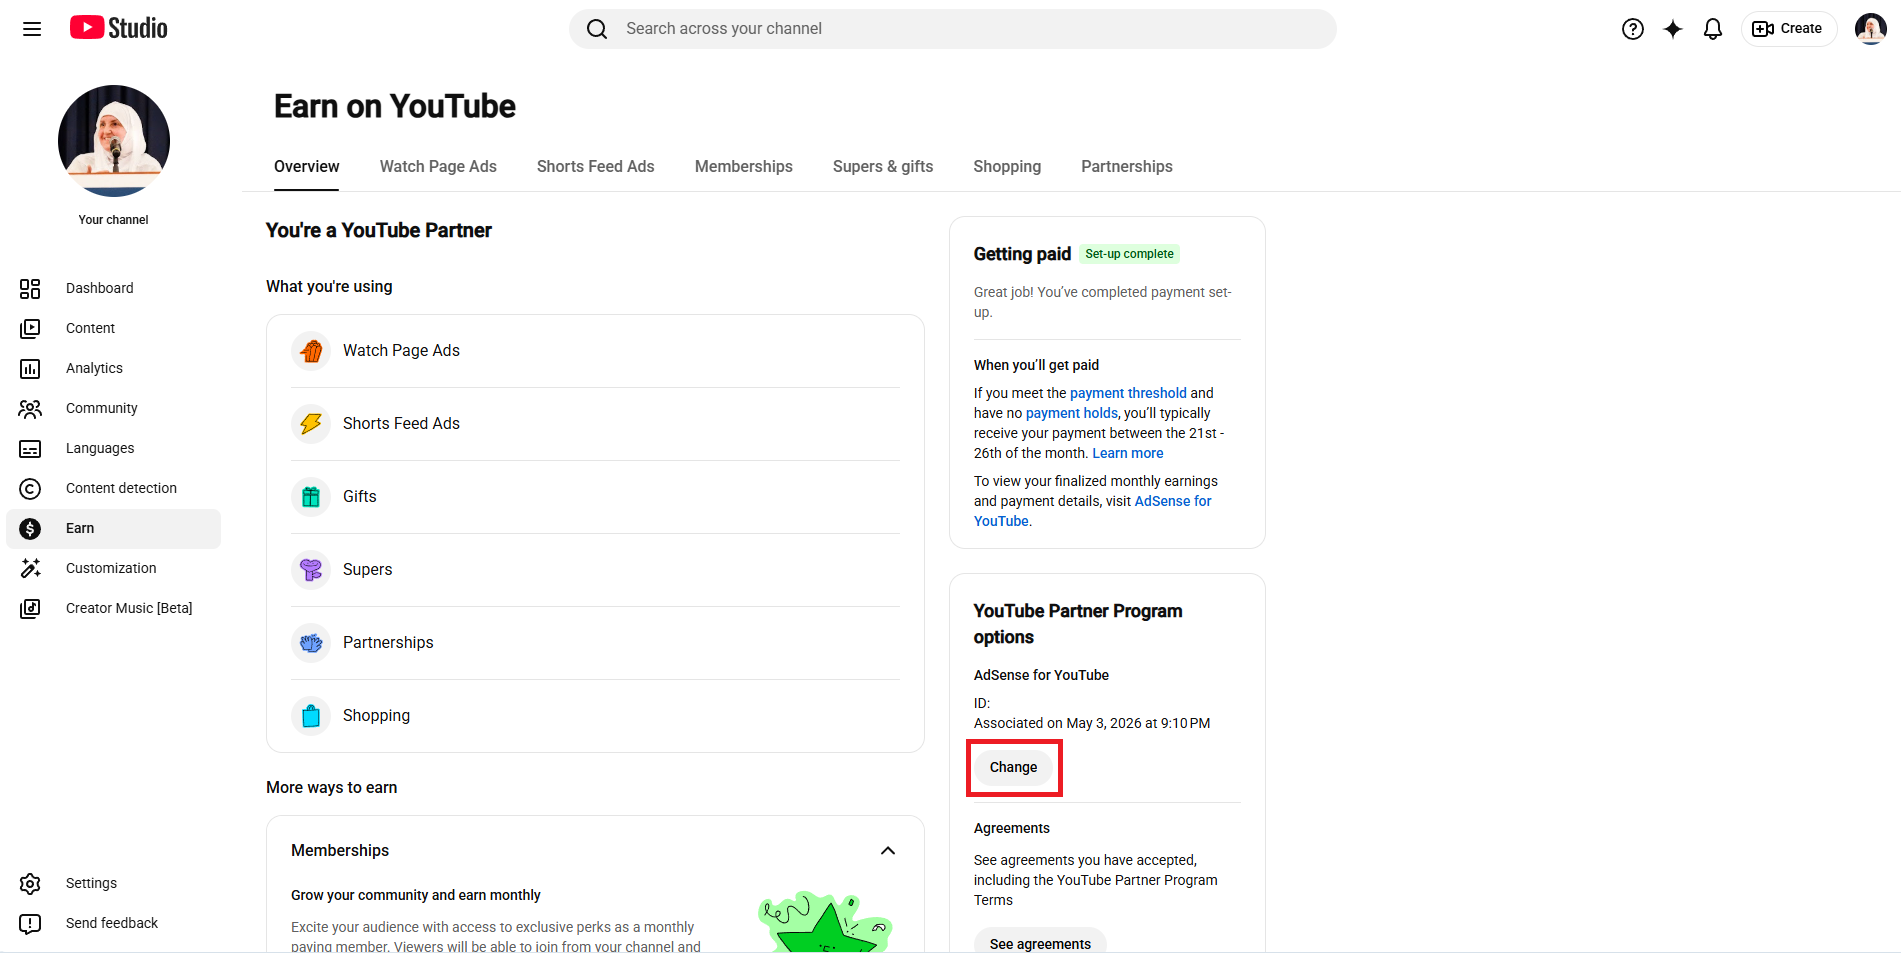
Task: Switch to the Overview tab
Action: point(307,166)
